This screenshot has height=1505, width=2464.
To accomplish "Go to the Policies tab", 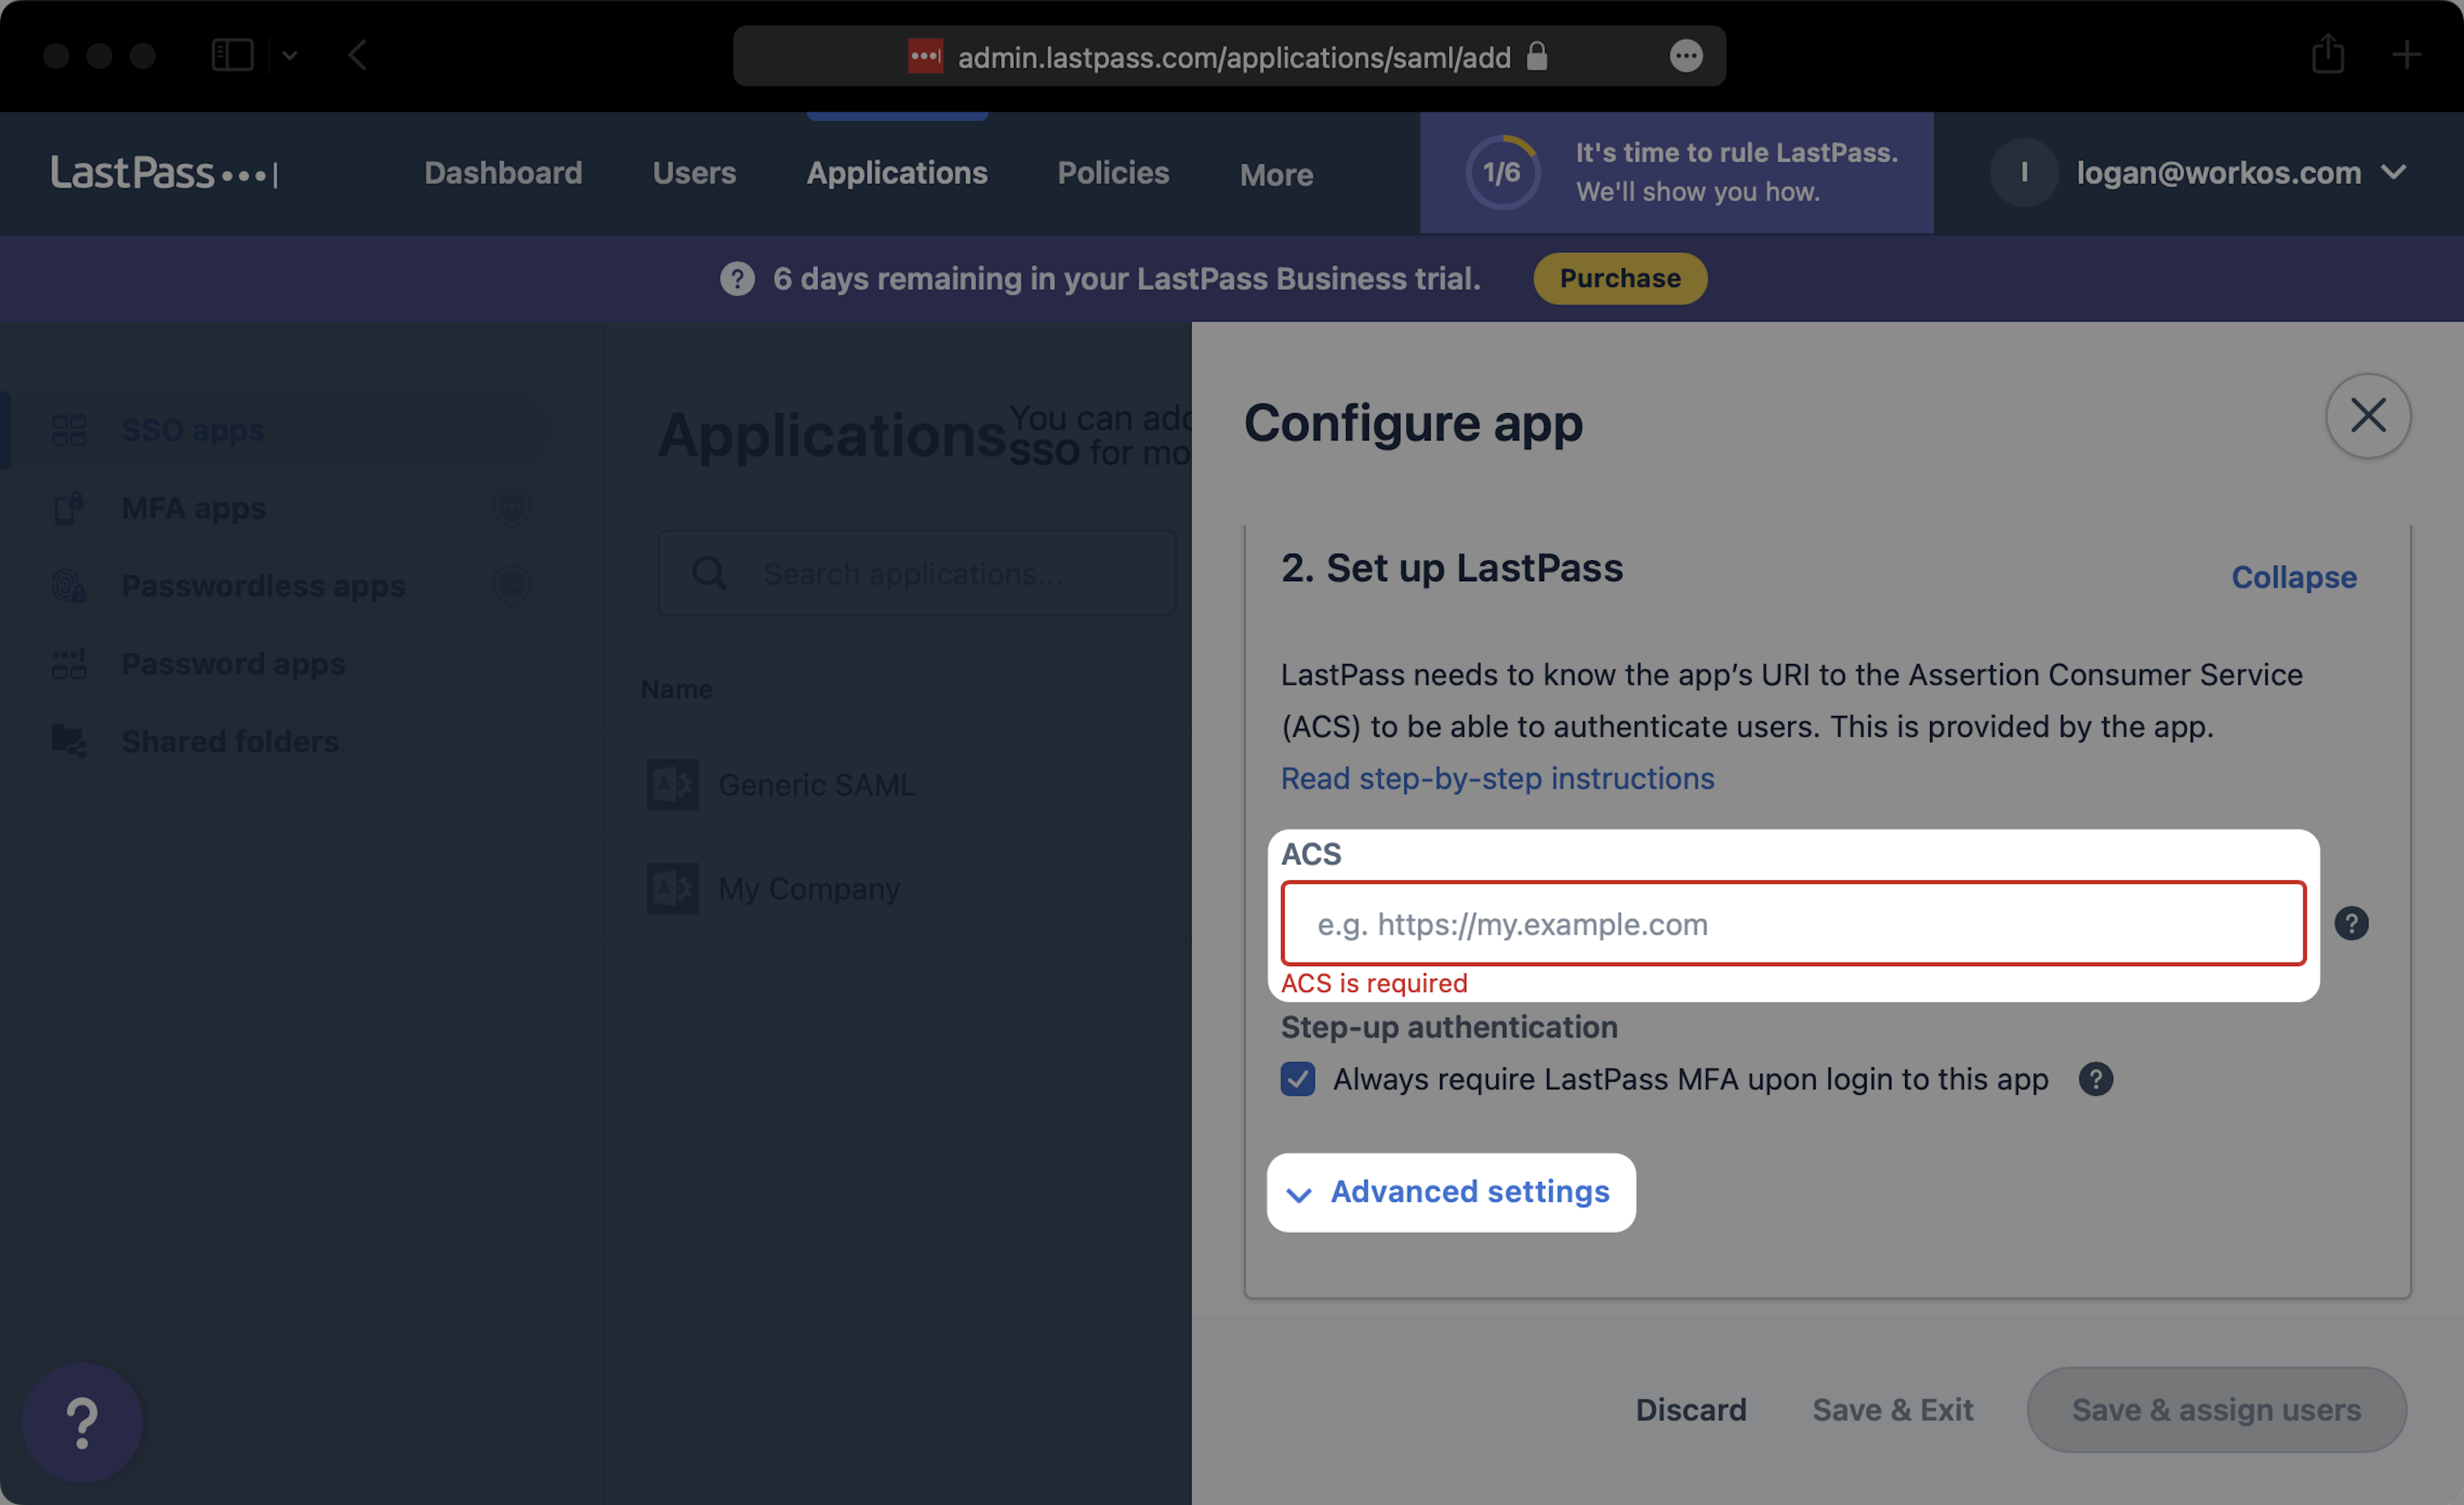I will click(x=1113, y=173).
